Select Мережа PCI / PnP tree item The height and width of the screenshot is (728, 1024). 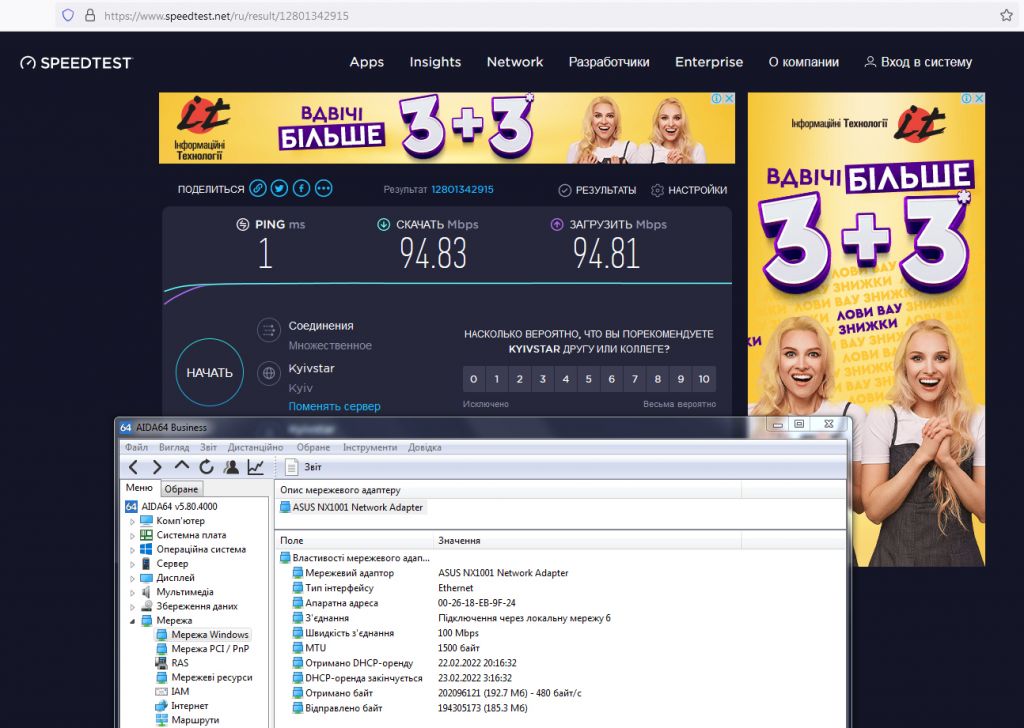pyautogui.click(x=203, y=649)
